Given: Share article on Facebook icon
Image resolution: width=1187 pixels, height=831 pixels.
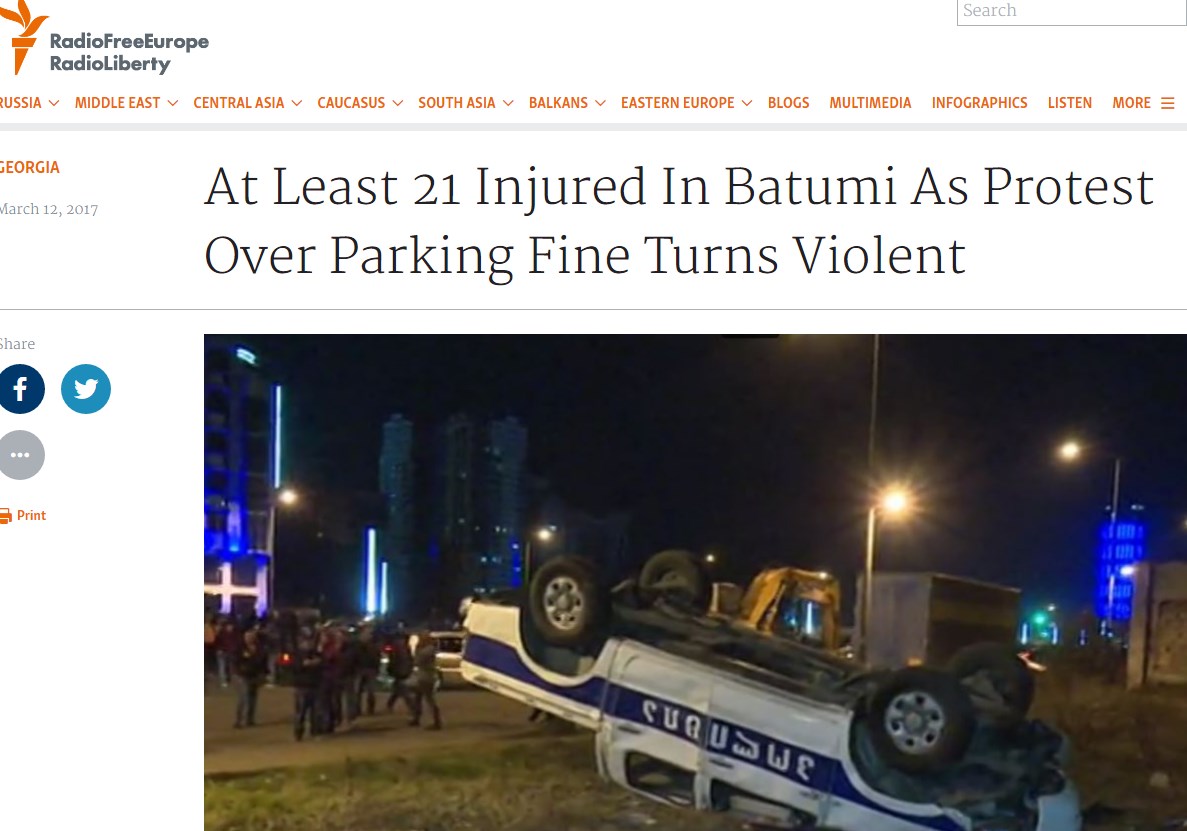Looking at the screenshot, I should [20, 389].
